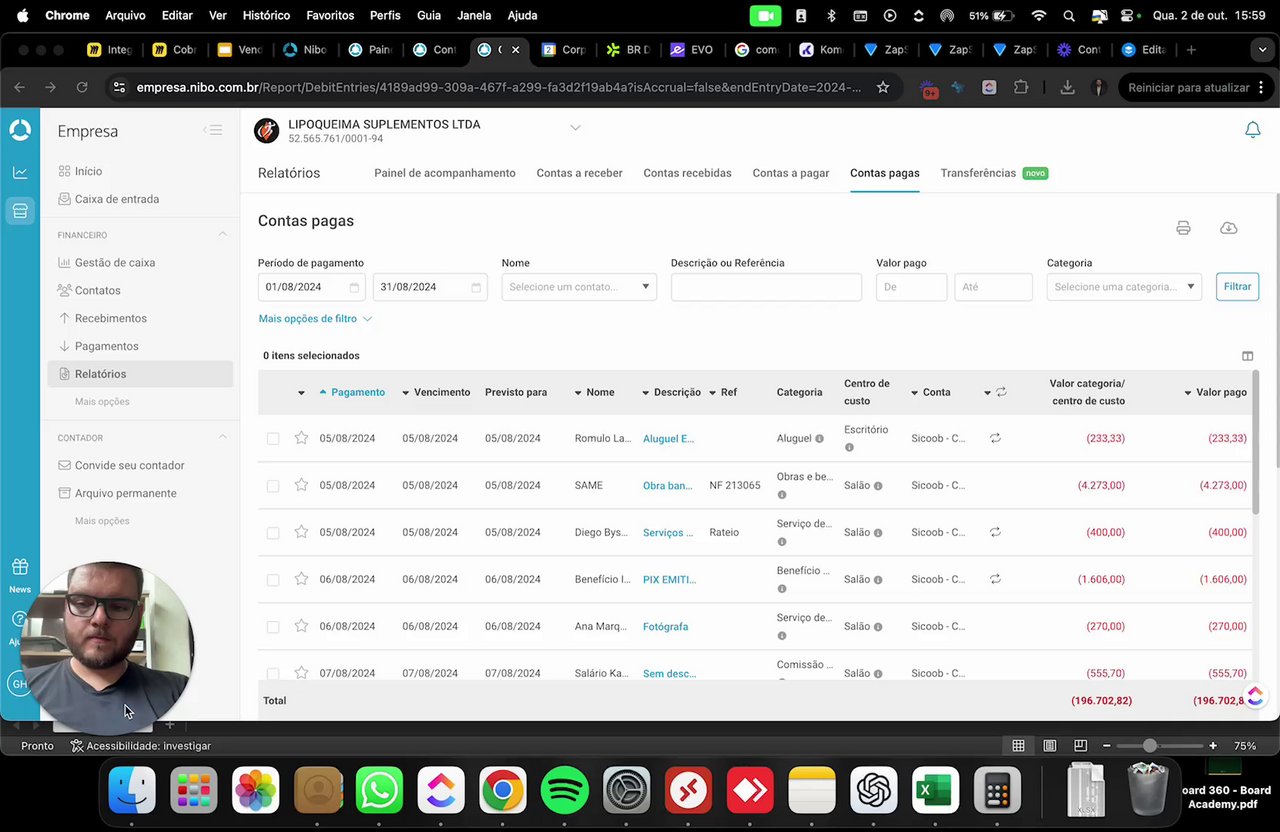Open Excel from the Dock
The width and height of the screenshot is (1280, 832).
coord(936,792)
